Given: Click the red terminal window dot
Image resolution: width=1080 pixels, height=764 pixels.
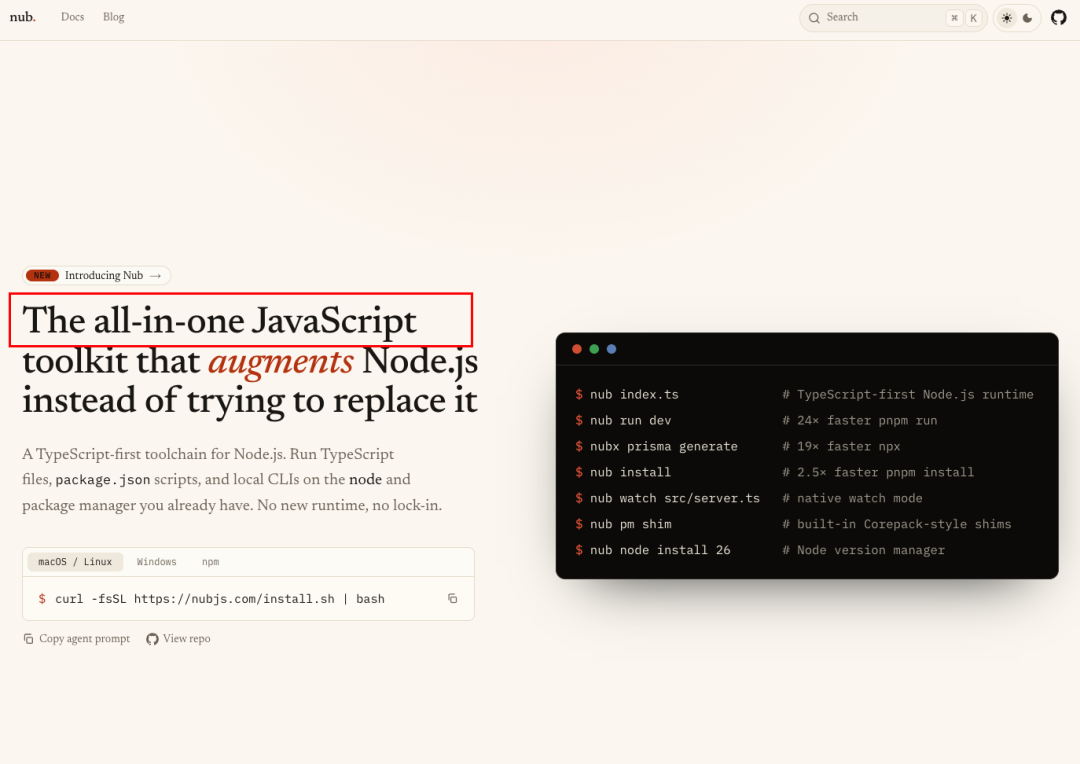Looking at the screenshot, I should [x=577, y=349].
